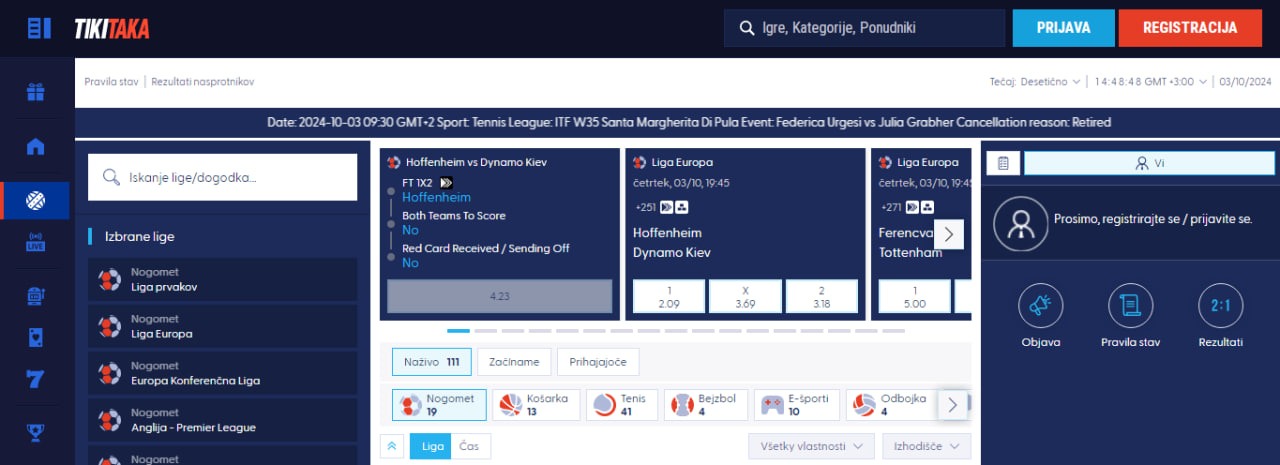Select Tenis sport filter
The height and width of the screenshot is (465, 1280).
pos(622,405)
